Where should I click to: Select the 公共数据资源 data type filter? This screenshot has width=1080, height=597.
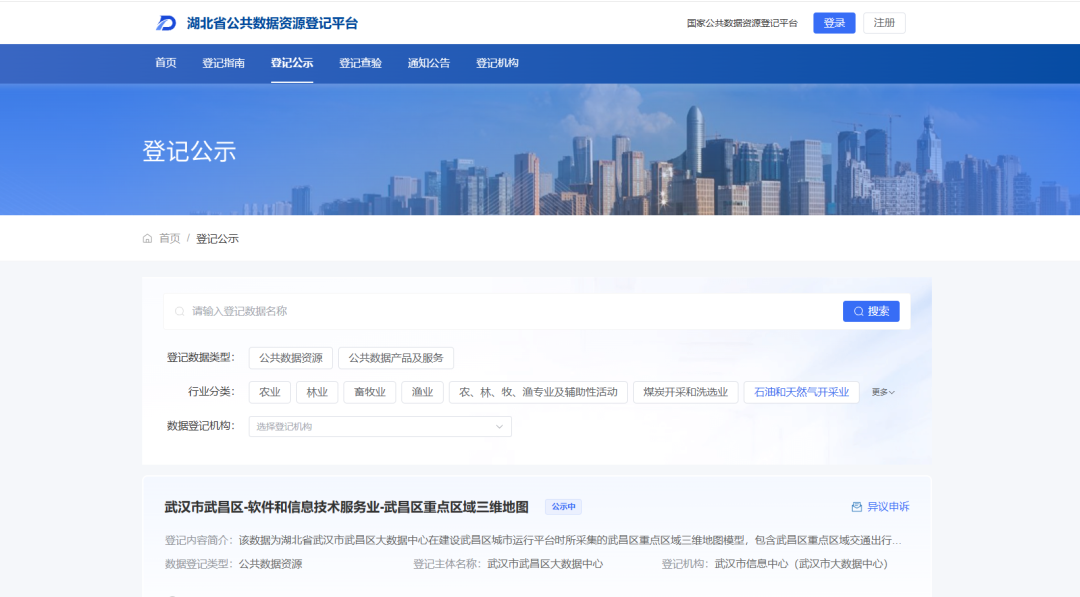tap(290, 358)
